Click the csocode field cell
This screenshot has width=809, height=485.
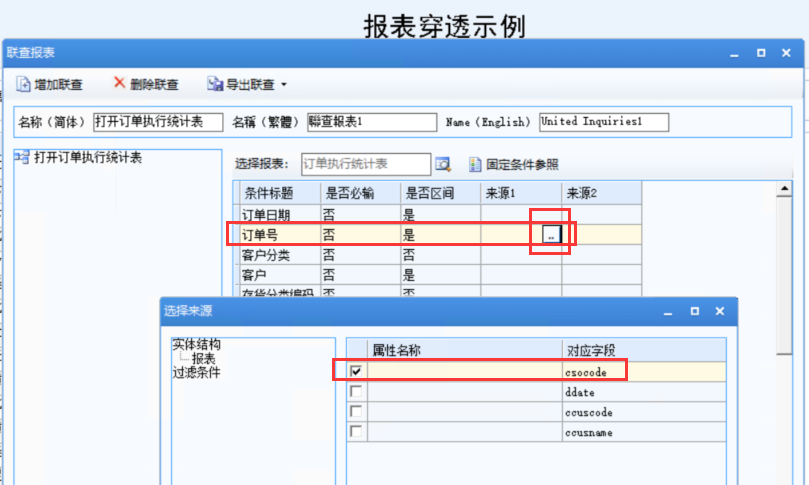coord(644,372)
